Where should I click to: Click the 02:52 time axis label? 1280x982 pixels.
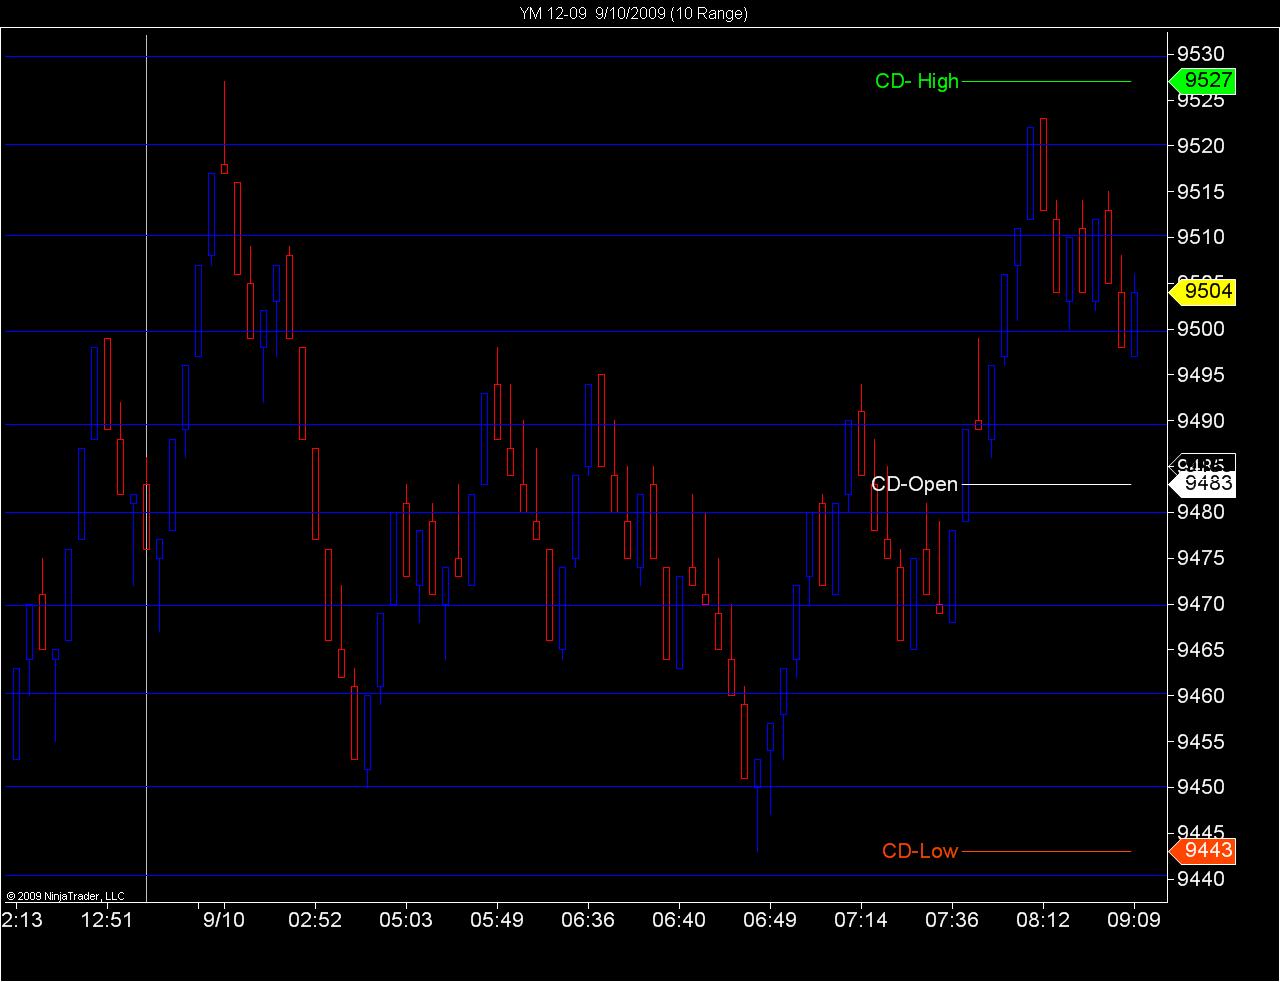[315, 919]
